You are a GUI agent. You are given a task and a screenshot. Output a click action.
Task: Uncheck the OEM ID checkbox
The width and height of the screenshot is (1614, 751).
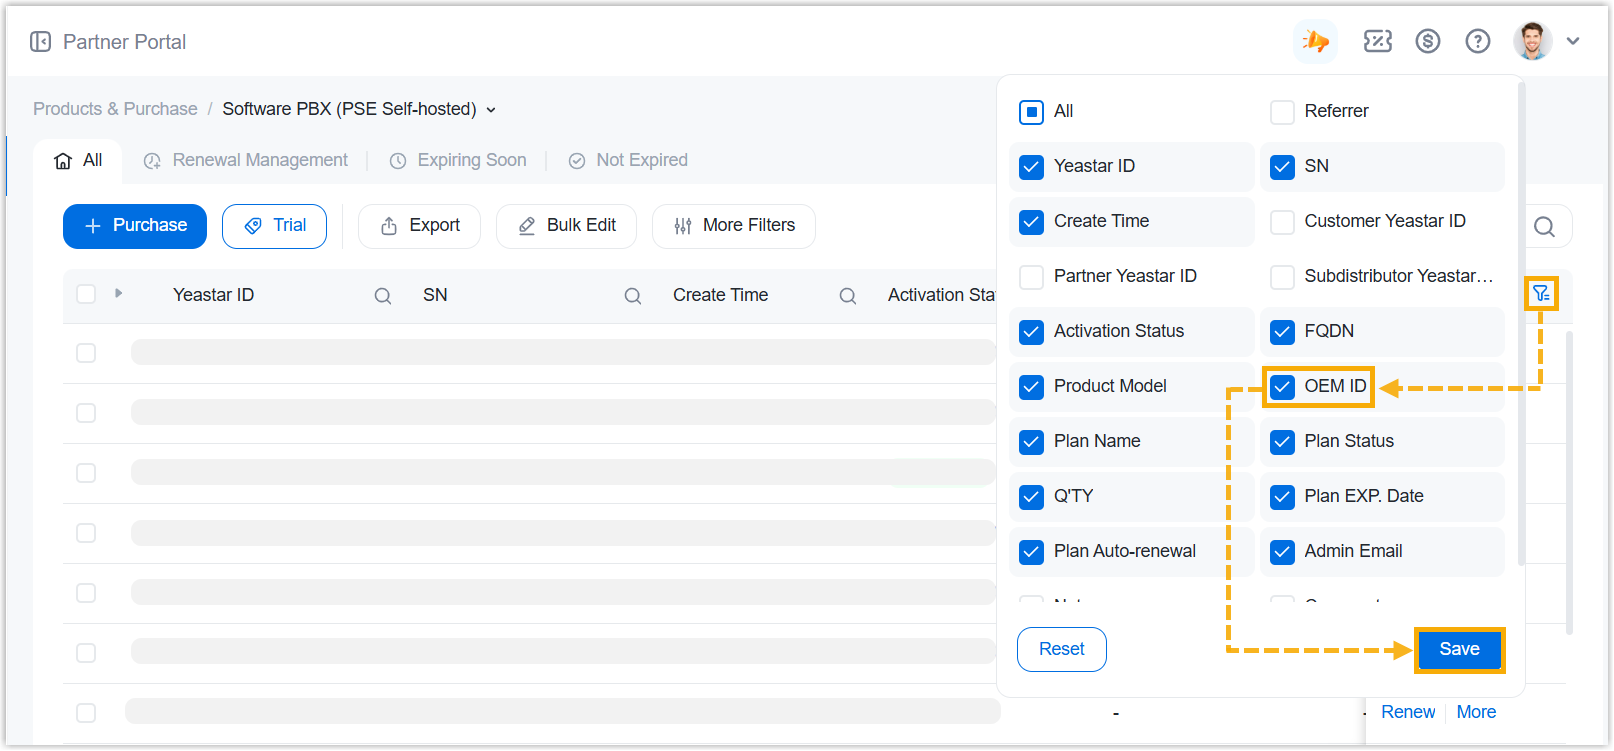[x=1282, y=387]
